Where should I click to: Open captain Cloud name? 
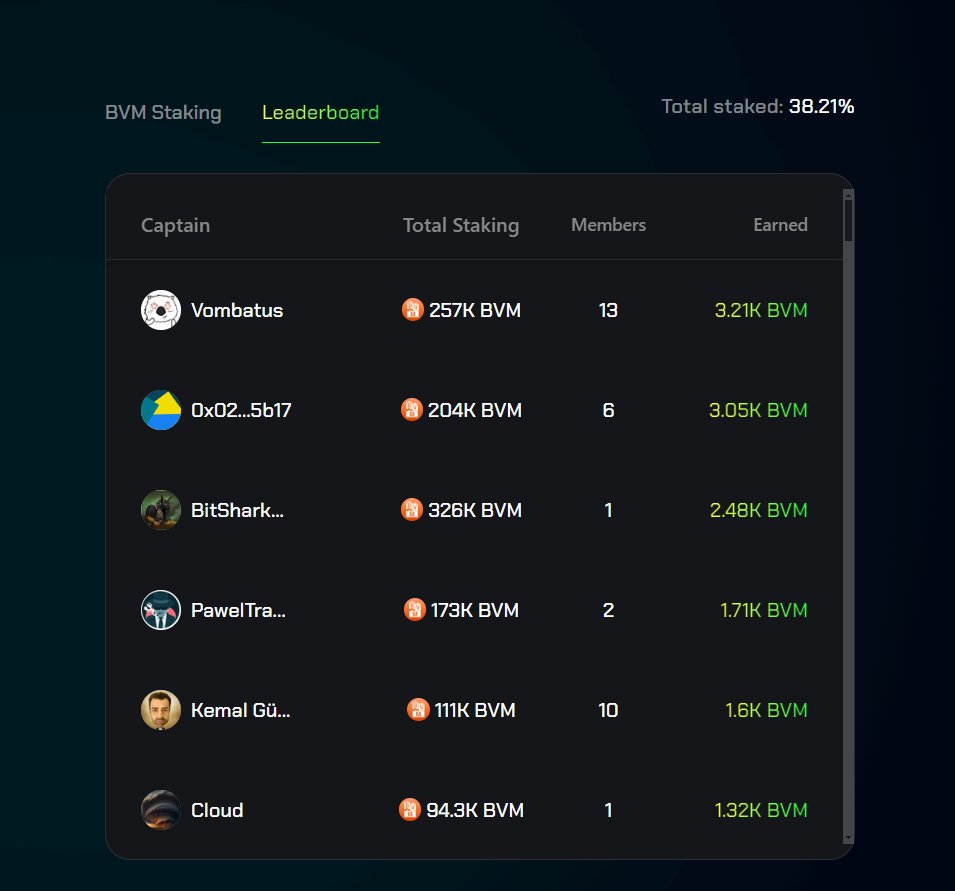tap(217, 810)
